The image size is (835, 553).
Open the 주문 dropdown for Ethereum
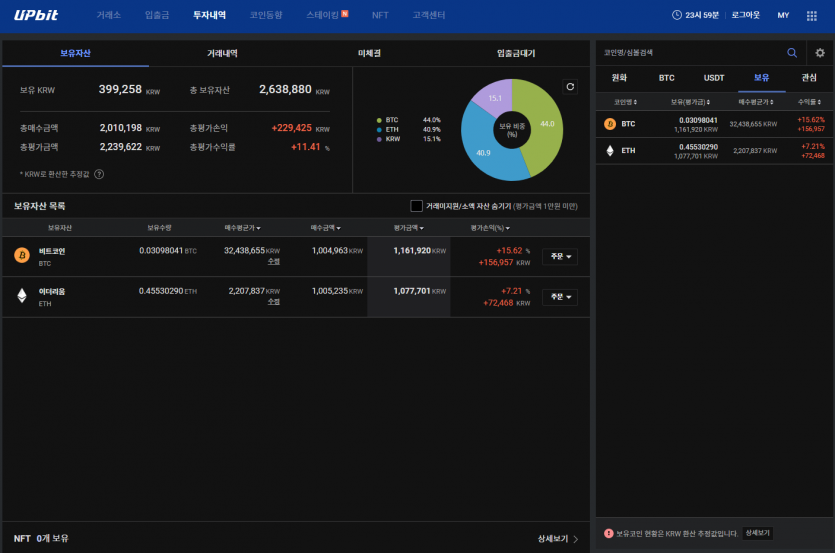[560, 297]
